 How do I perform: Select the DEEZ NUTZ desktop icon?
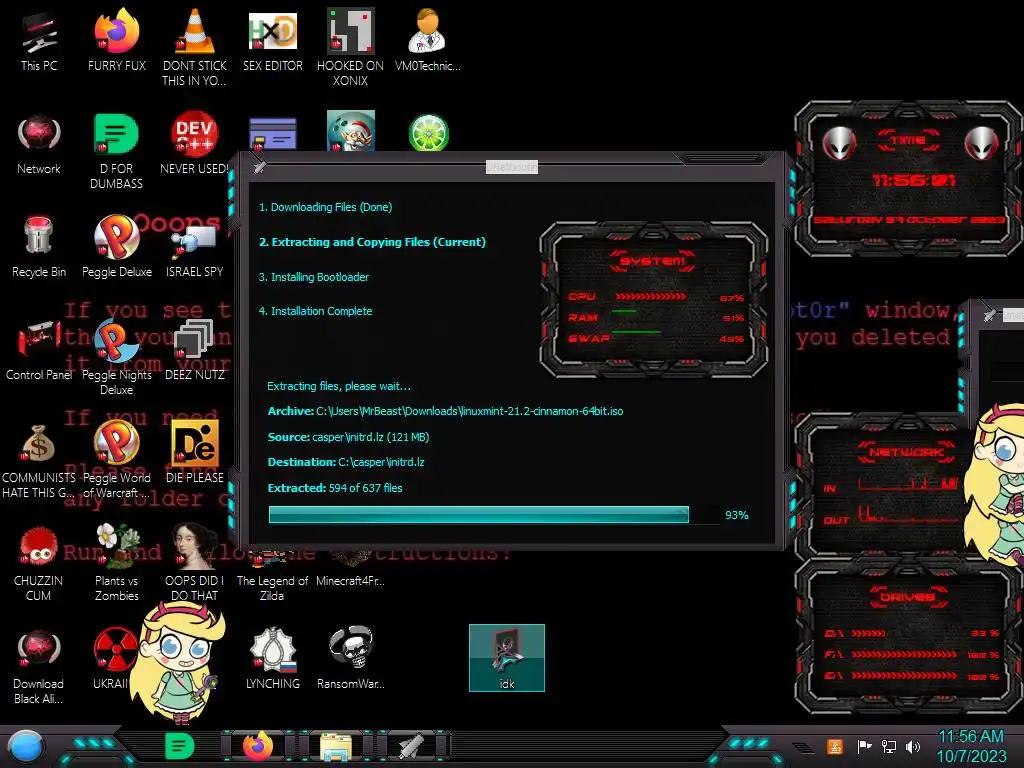195,350
